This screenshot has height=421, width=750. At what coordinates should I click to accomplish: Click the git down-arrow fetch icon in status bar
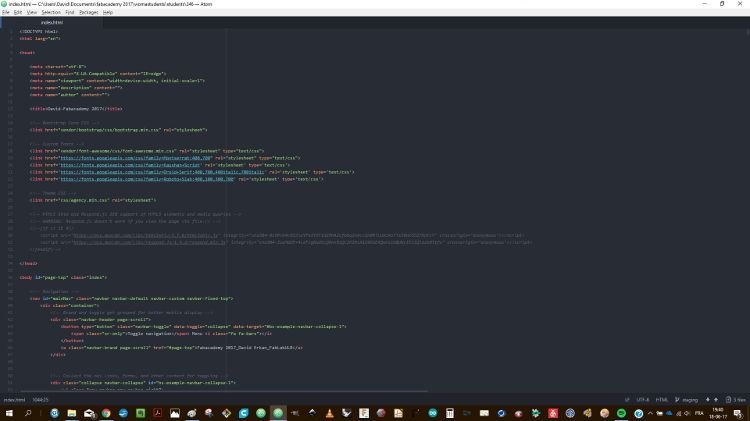pos(707,400)
